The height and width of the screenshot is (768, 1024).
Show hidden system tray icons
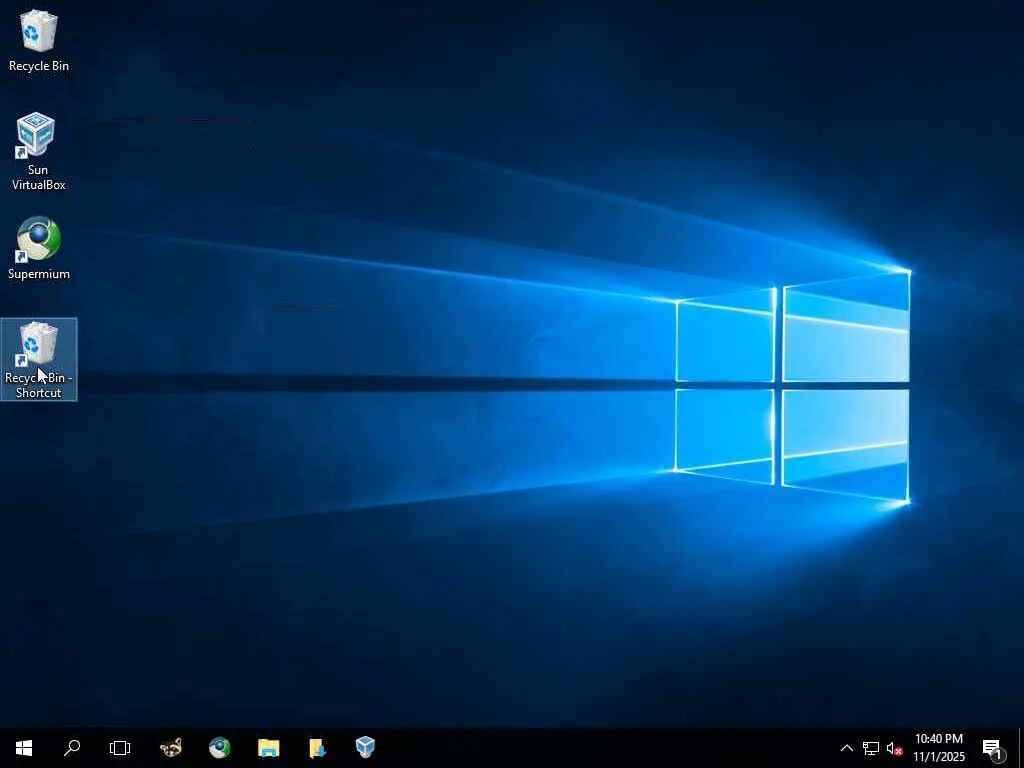pyautogui.click(x=846, y=748)
